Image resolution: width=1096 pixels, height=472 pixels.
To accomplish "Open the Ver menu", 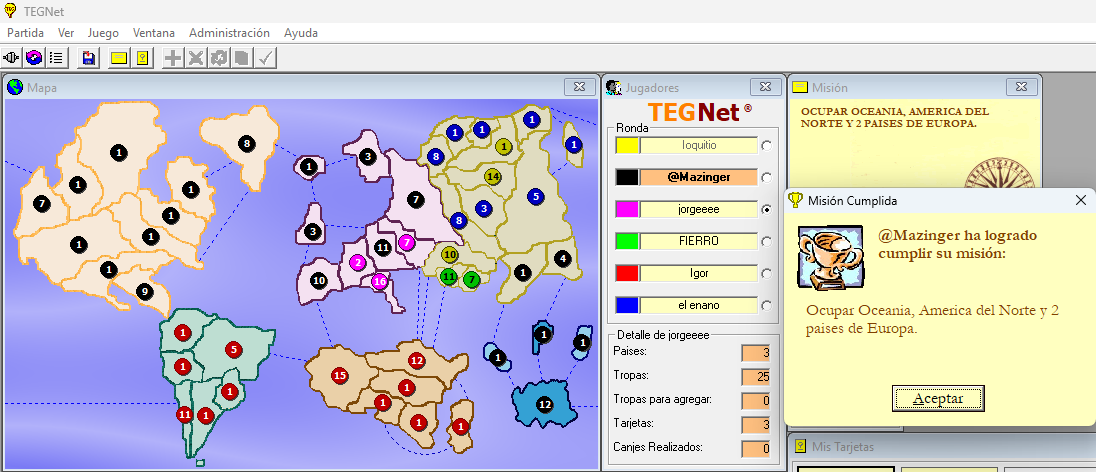I will point(66,33).
